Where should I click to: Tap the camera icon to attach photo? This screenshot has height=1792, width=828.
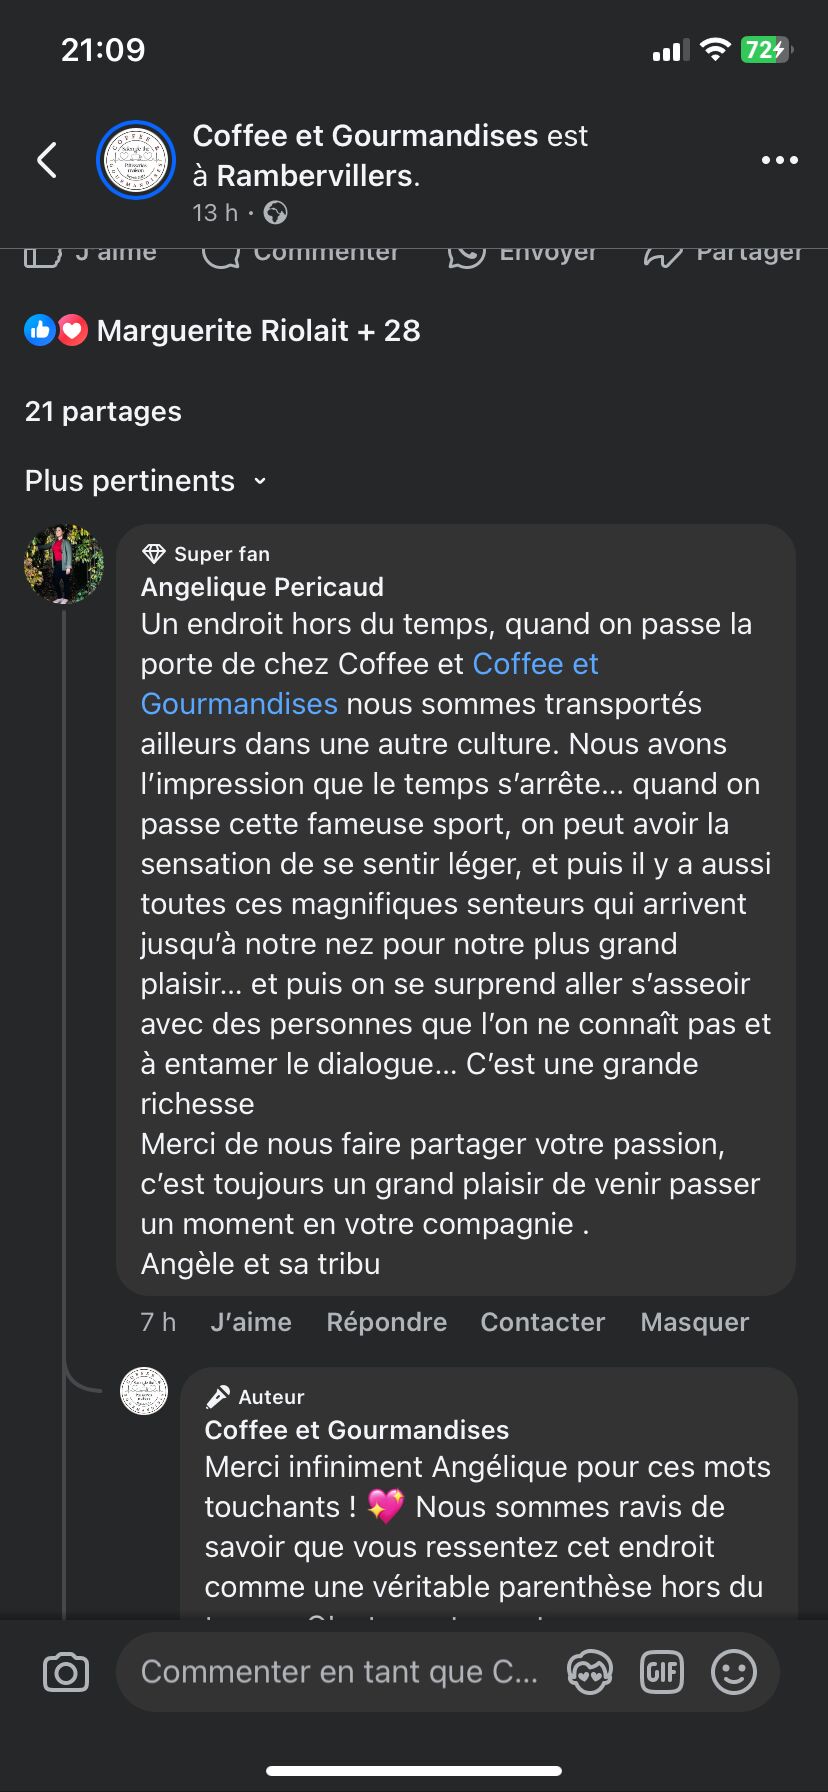66,1673
